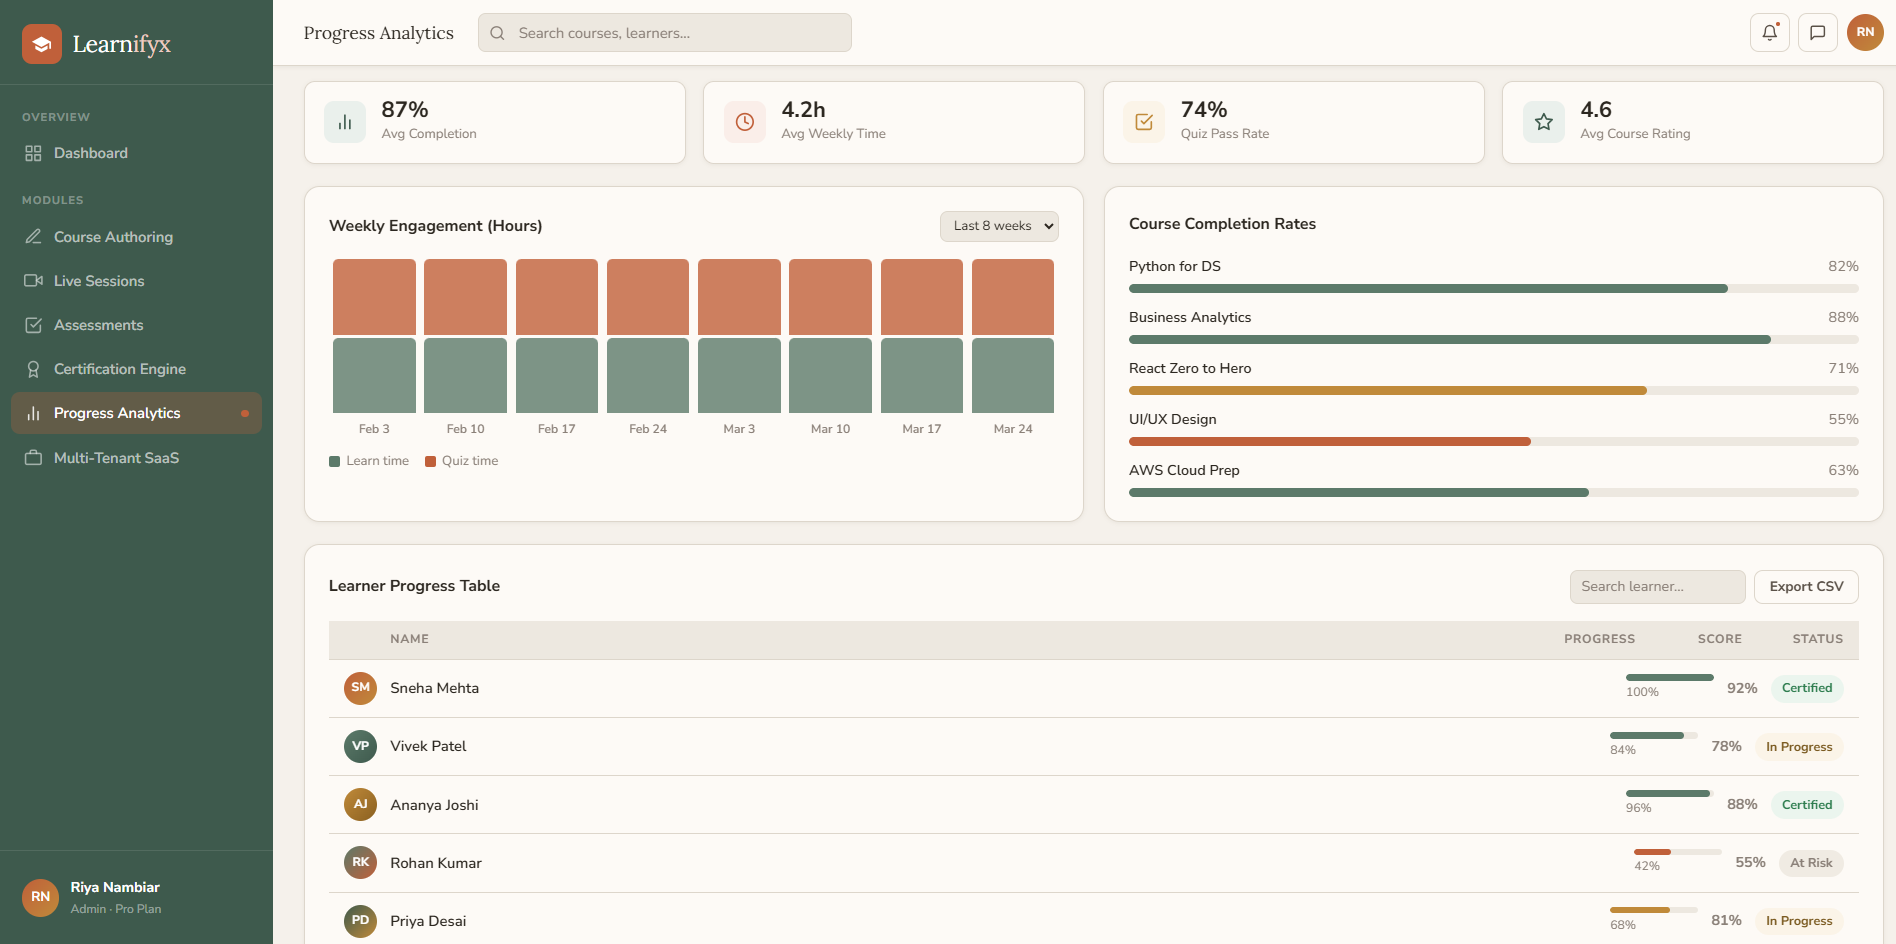Click the Search learner input field
This screenshot has width=1896, height=944.
point(1657,586)
